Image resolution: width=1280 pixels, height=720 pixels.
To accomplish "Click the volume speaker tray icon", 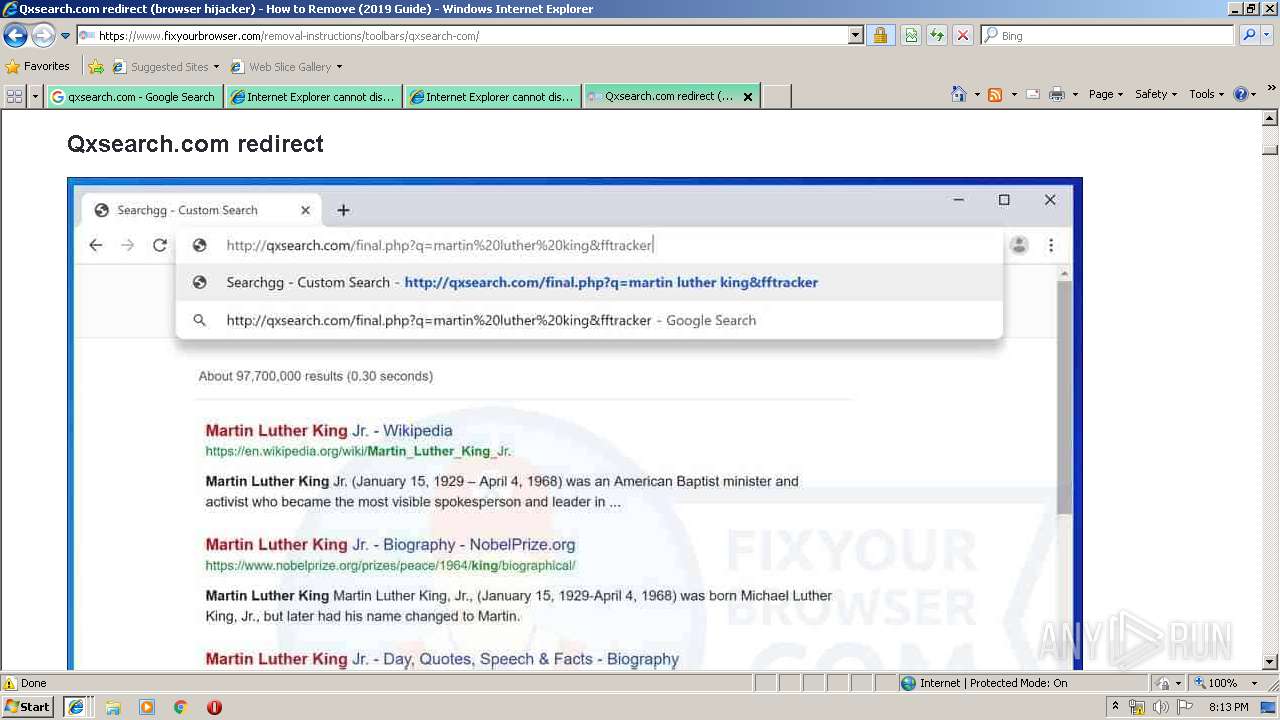I will click(x=1160, y=707).
